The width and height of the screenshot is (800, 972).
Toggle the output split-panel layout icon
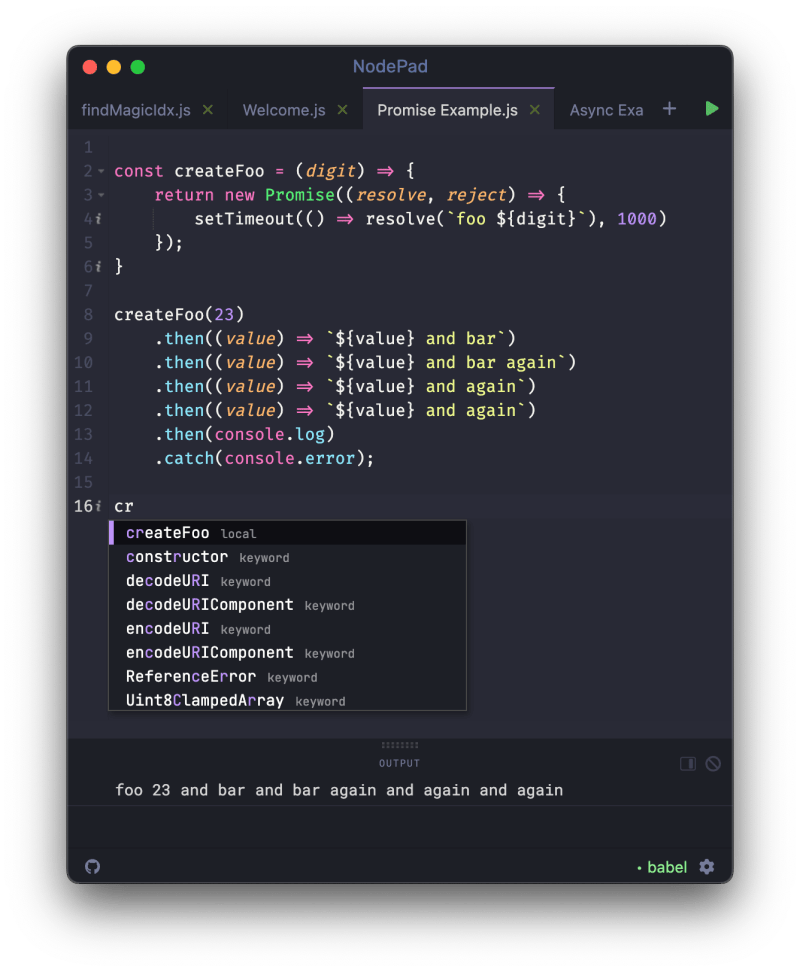tap(687, 763)
